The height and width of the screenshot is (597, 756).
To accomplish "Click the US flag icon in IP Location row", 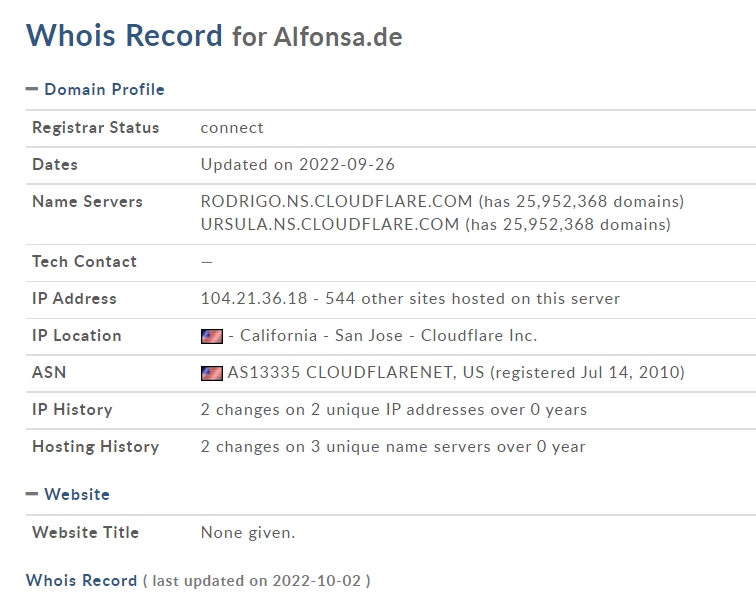I will [x=212, y=336].
